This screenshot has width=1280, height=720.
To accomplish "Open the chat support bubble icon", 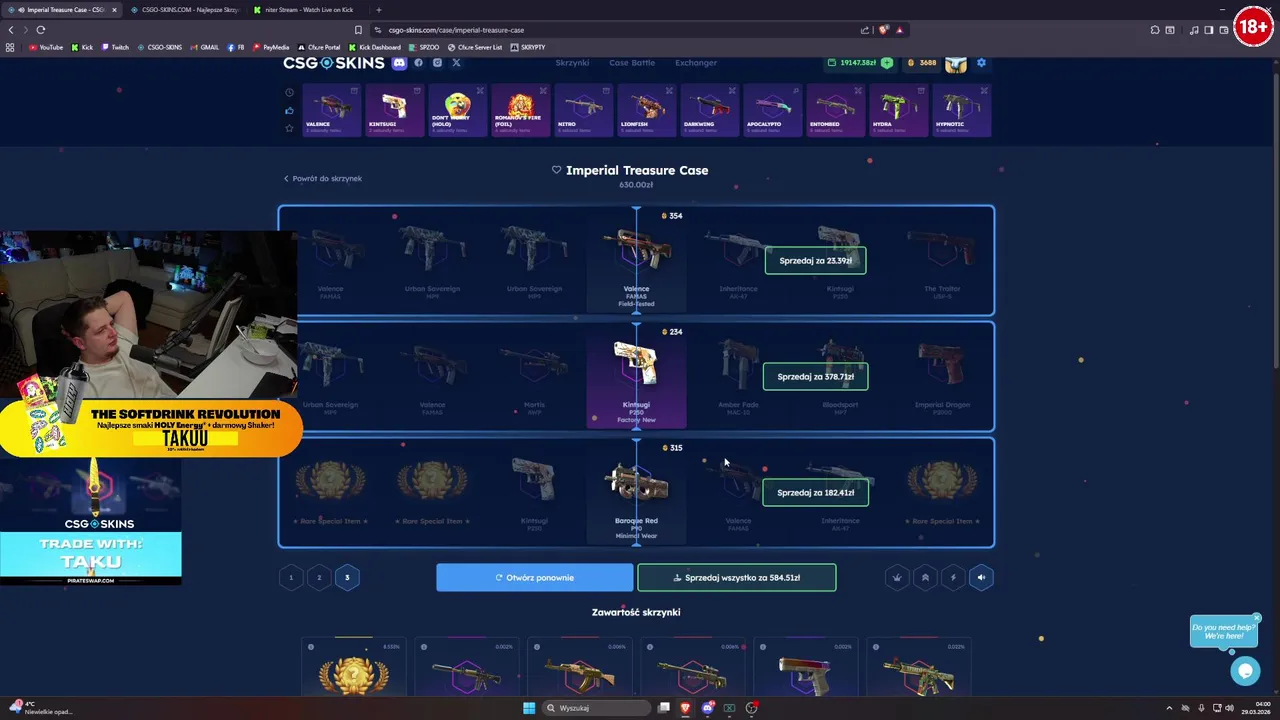I will [x=1245, y=671].
